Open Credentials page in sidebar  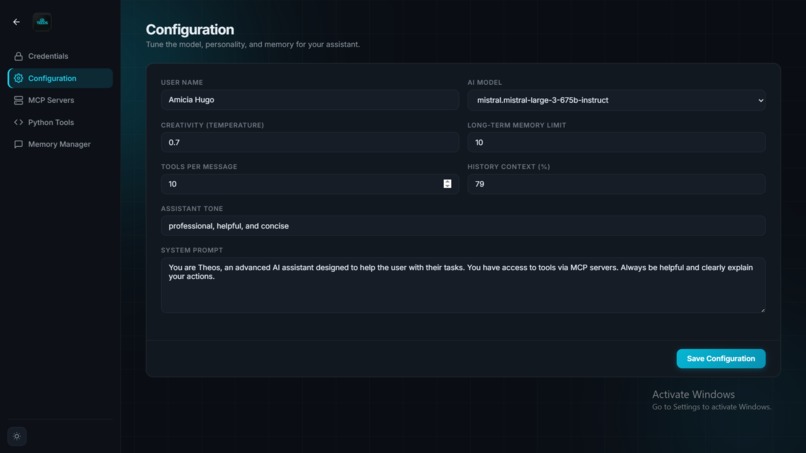(60, 56)
